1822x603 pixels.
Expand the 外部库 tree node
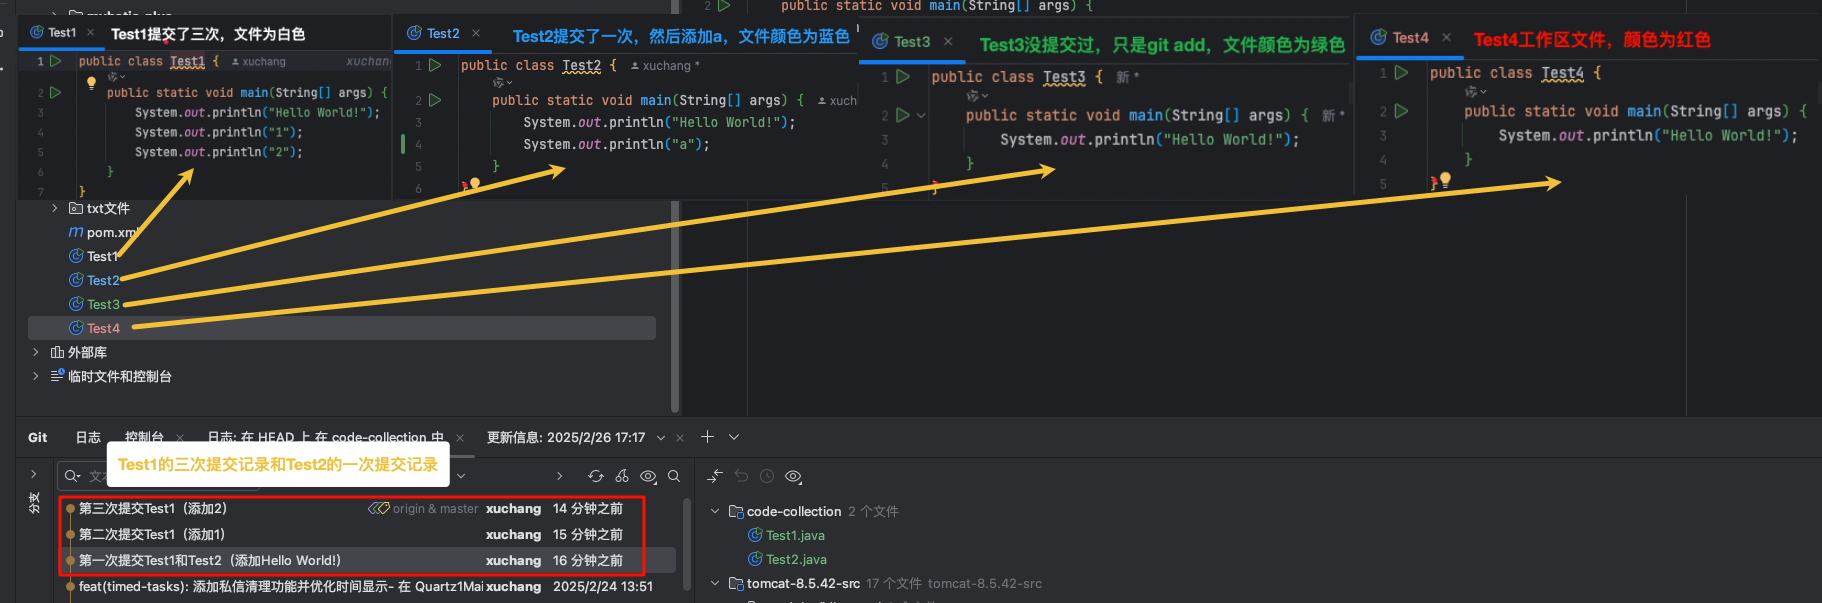pos(36,352)
